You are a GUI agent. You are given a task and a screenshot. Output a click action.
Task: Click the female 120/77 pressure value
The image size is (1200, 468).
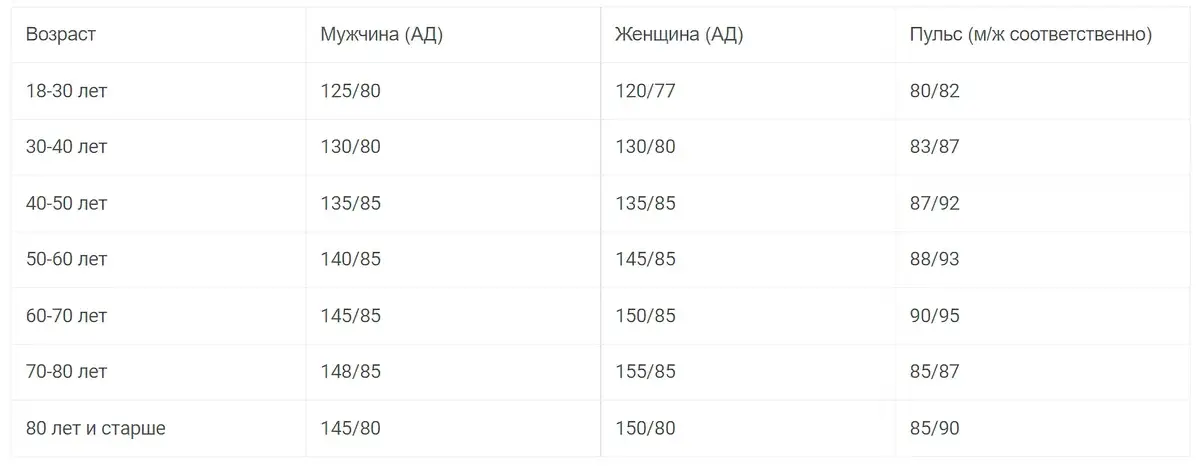(645, 91)
